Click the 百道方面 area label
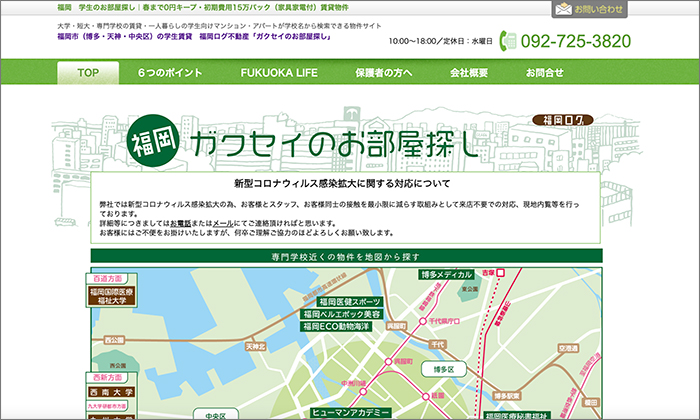Screen dimensions: 700x420 coord(107,279)
